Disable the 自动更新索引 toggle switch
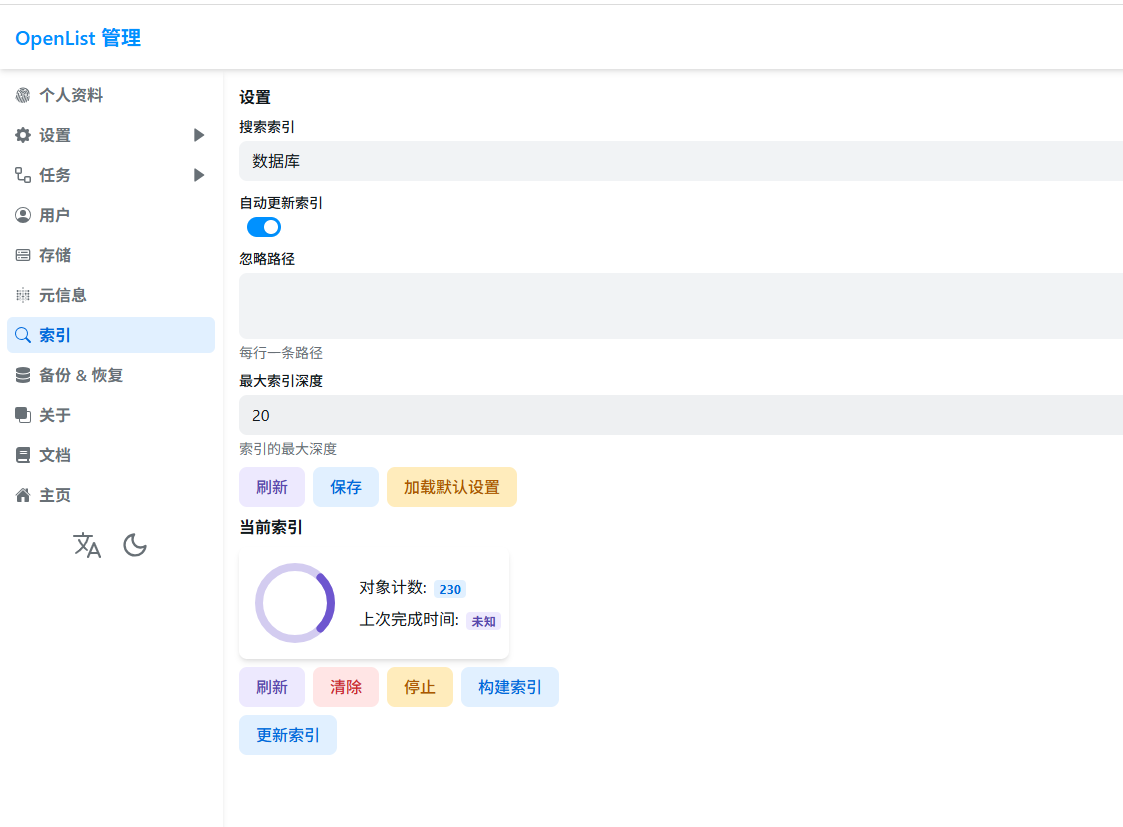The width and height of the screenshot is (1123, 827). click(264, 227)
